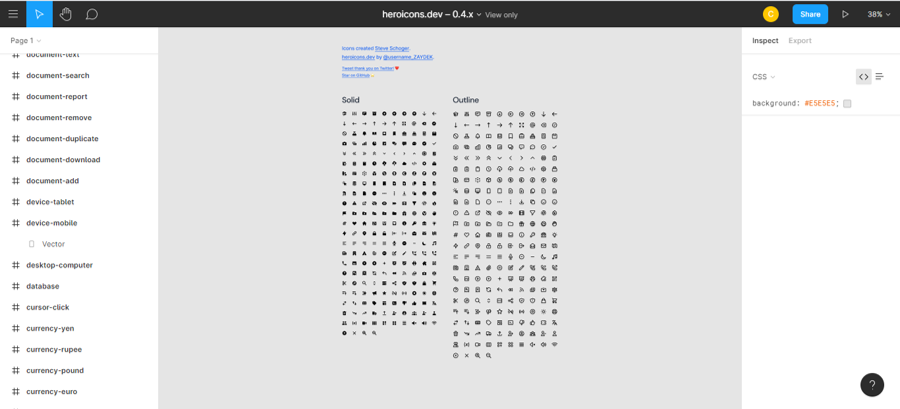Open the help question mark button

click(871, 385)
